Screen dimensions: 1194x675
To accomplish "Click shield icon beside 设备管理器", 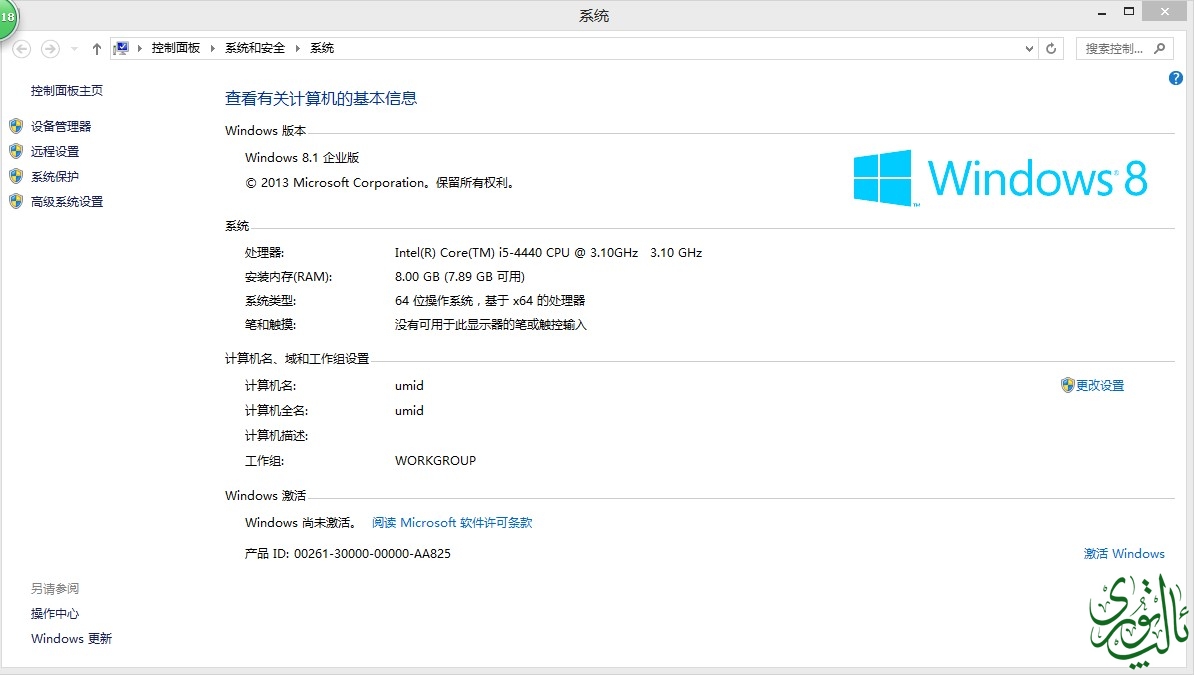I will coord(16,126).
